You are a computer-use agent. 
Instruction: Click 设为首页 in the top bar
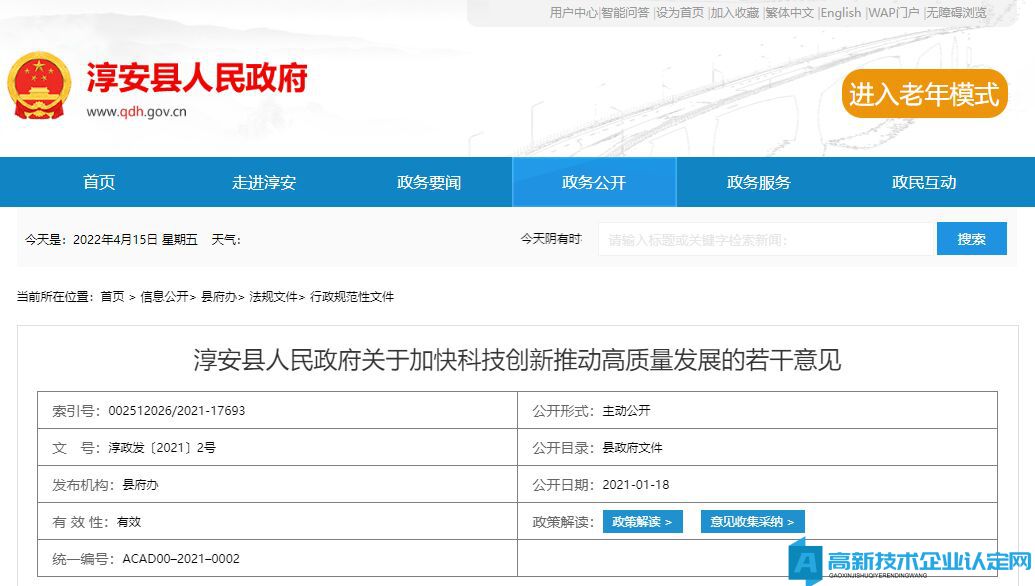(680, 13)
